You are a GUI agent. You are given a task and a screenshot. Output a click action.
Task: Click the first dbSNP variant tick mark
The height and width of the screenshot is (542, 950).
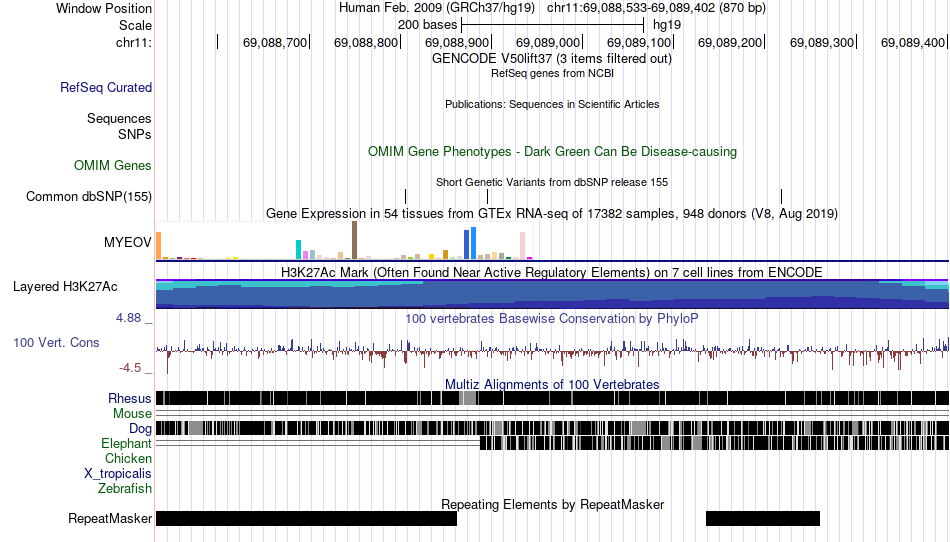(405, 196)
